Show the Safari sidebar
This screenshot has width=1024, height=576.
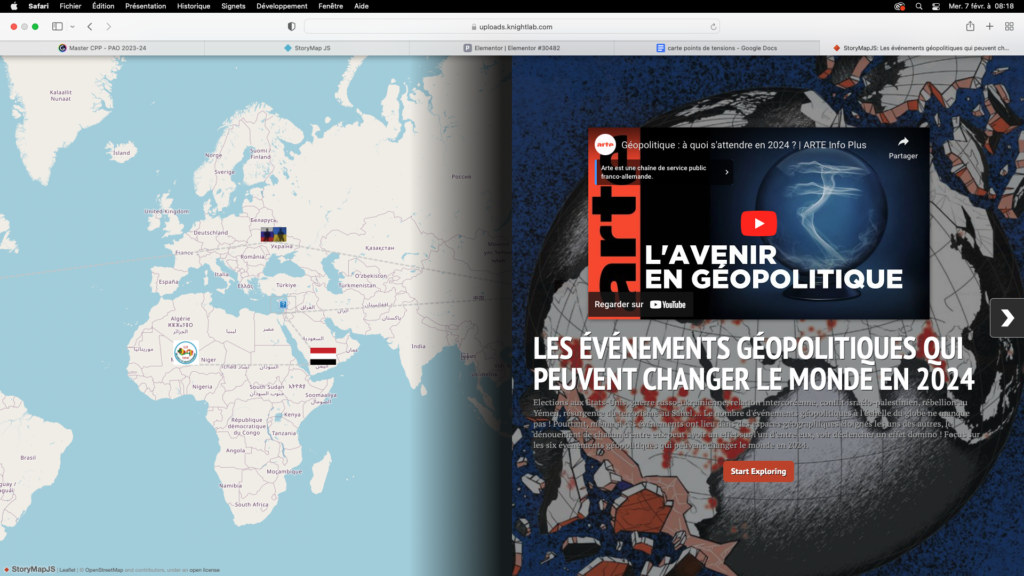(x=57, y=27)
